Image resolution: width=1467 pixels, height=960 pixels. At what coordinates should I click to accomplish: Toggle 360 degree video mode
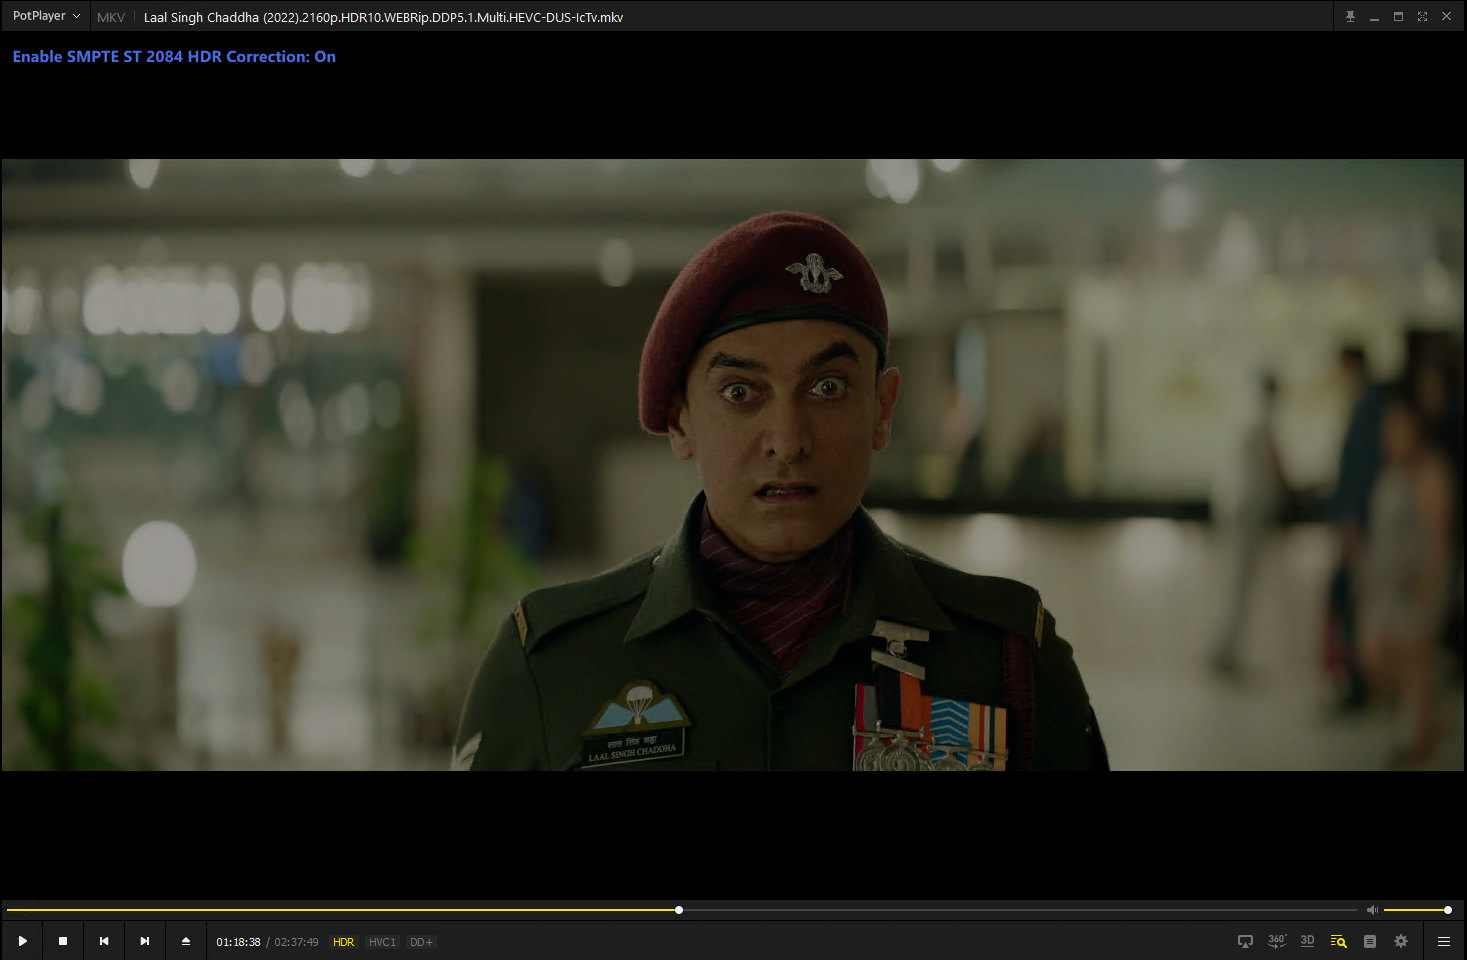(1277, 941)
